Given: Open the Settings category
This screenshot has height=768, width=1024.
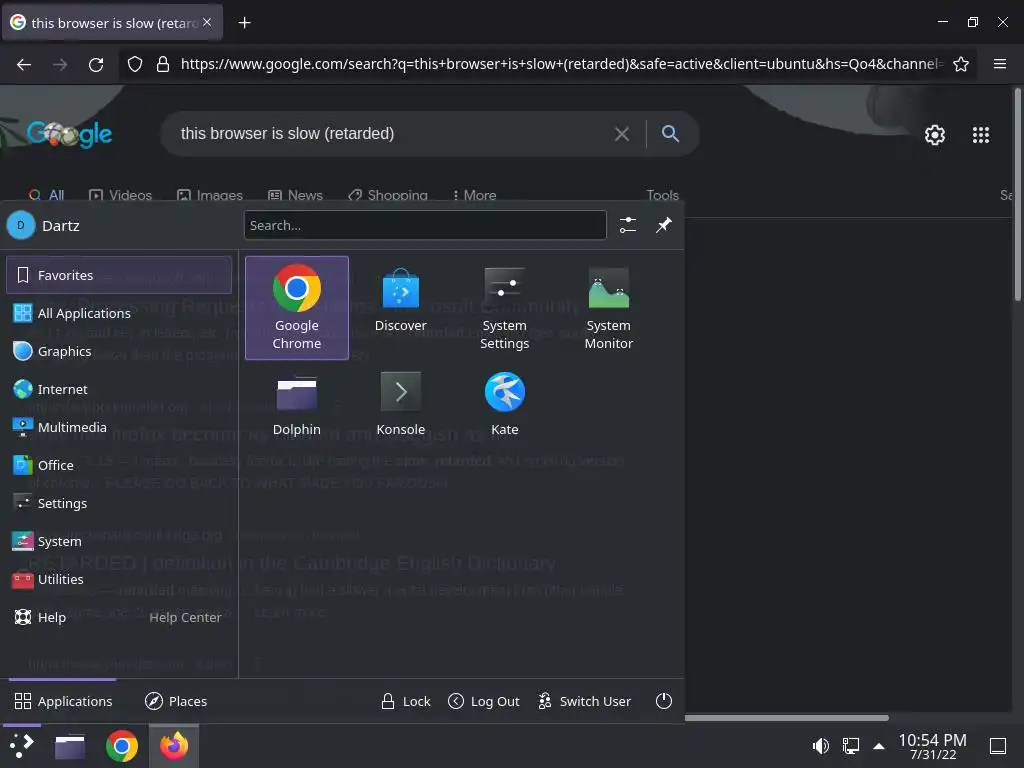Looking at the screenshot, I should tap(119, 503).
